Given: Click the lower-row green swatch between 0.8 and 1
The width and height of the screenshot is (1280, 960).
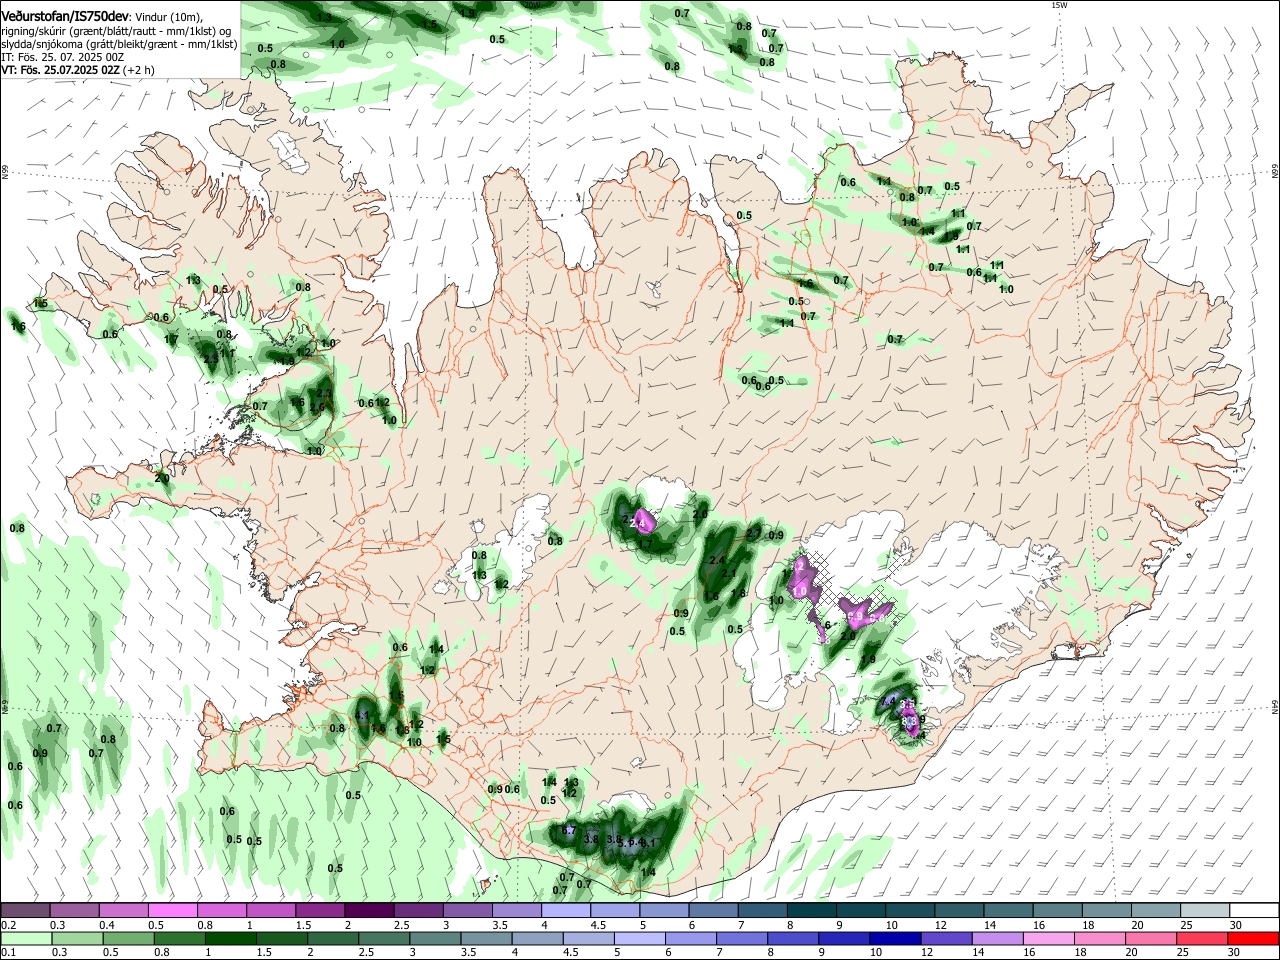Looking at the screenshot, I should (182, 938).
